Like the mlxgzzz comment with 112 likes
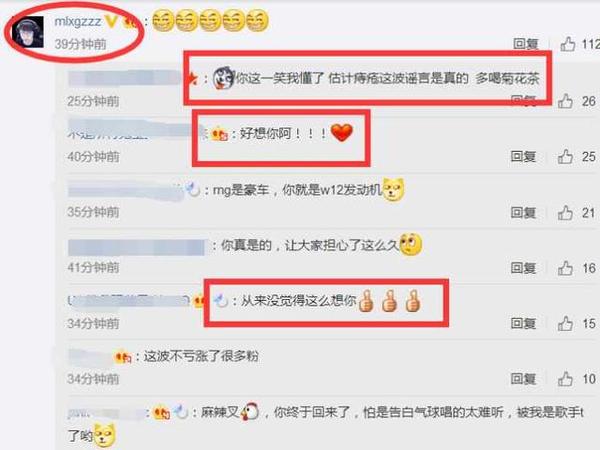This screenshot has height=450, width=600. click(x=567, y=44)
